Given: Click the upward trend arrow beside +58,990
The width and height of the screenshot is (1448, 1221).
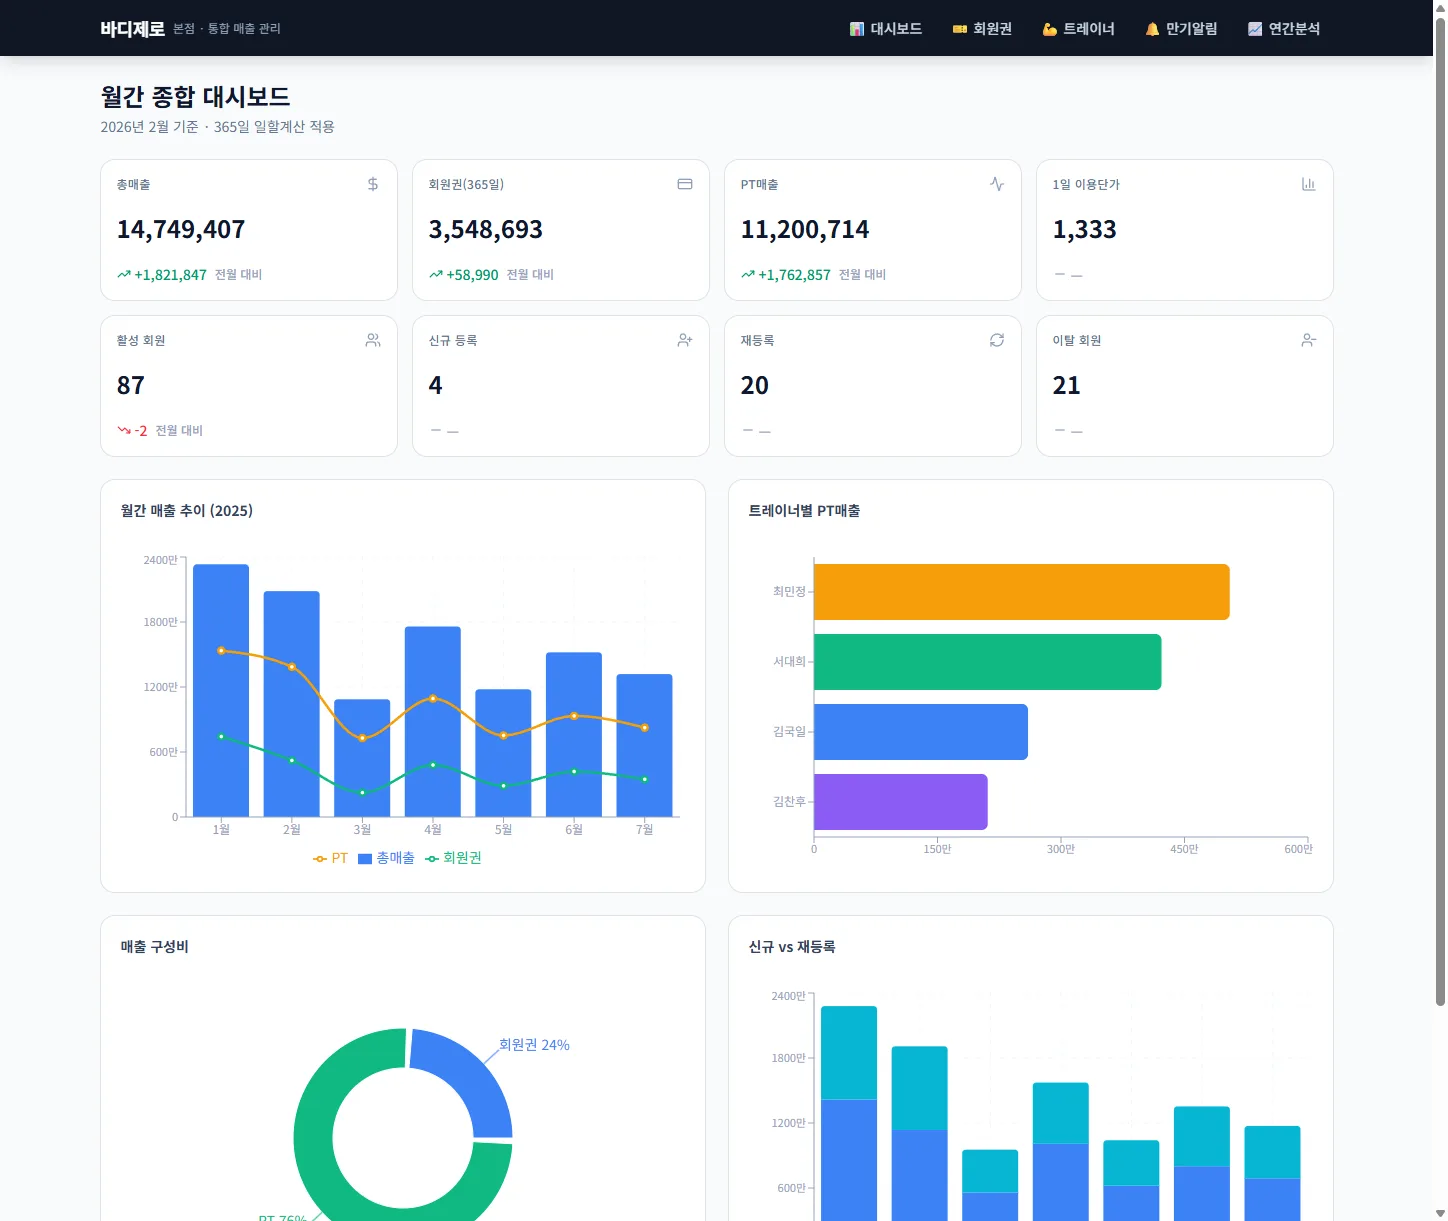Looking at the screenshot, I should pyautogui.click(x=436, y=275).
